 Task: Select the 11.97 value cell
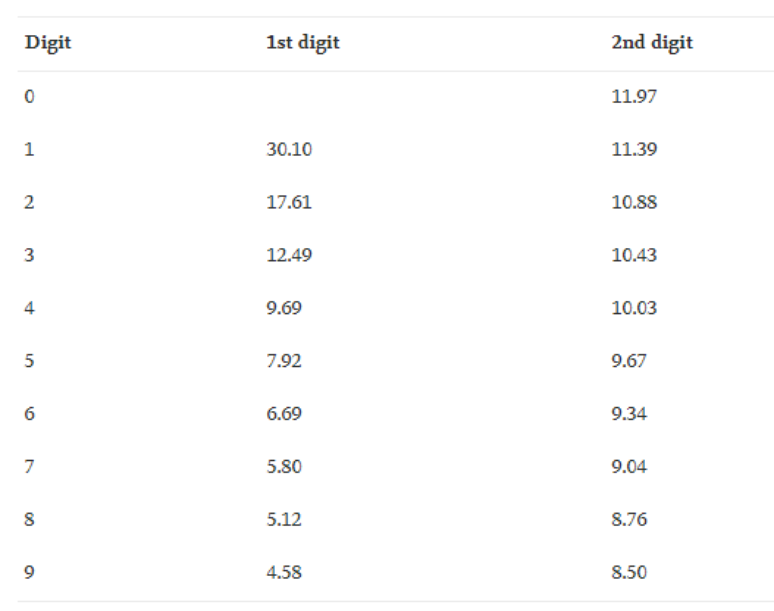tap(634, 96)
